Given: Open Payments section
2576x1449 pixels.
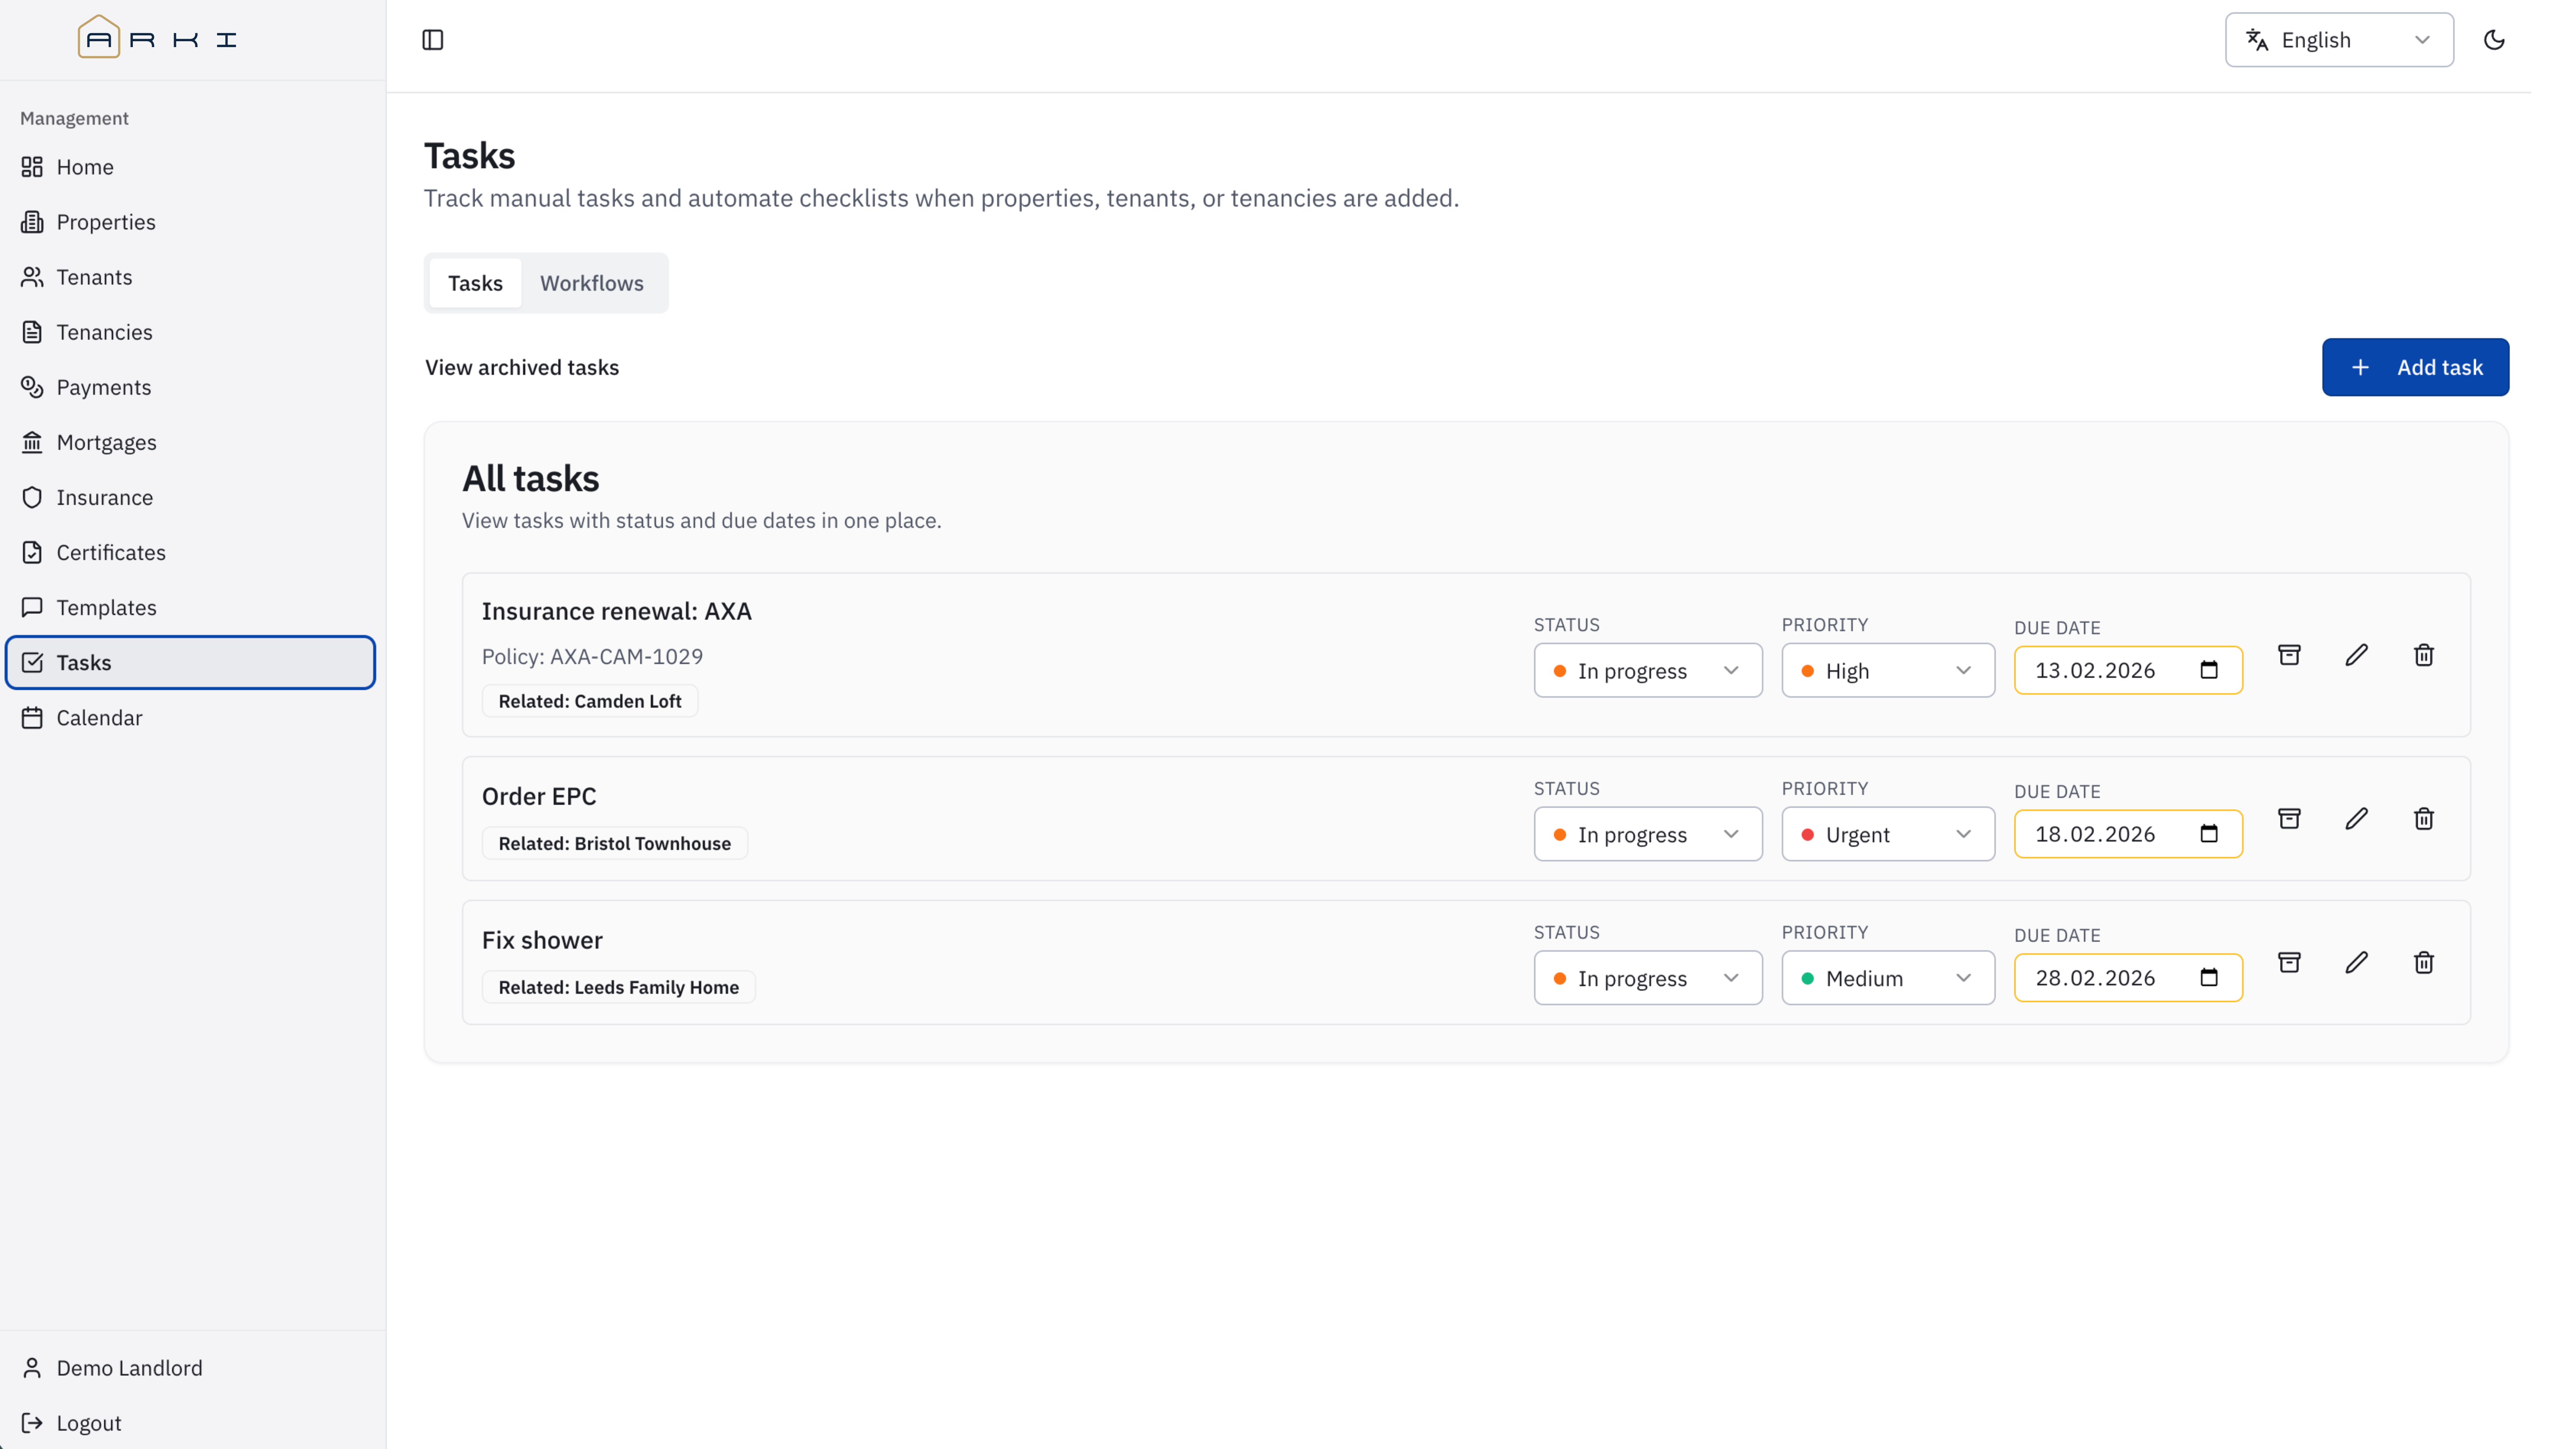Looking at the screenshot, I should tap(190, 387).
